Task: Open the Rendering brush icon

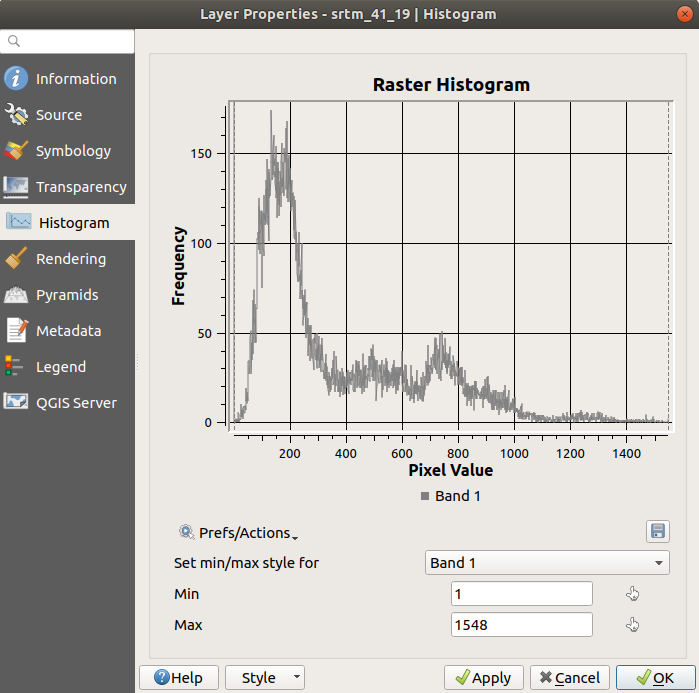Action: (16, 259)
